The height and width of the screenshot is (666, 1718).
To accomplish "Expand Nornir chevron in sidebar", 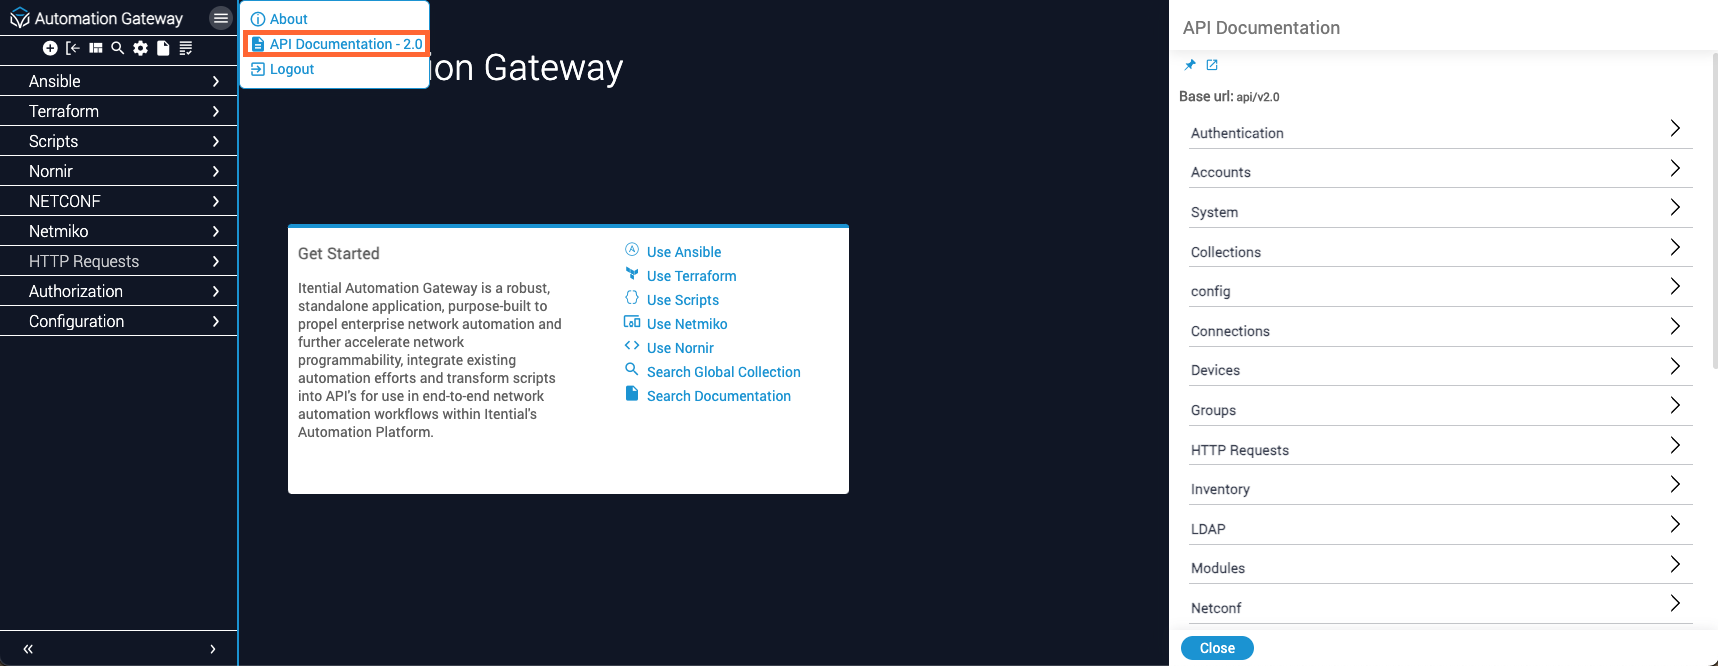I will (x=216, y=171).
